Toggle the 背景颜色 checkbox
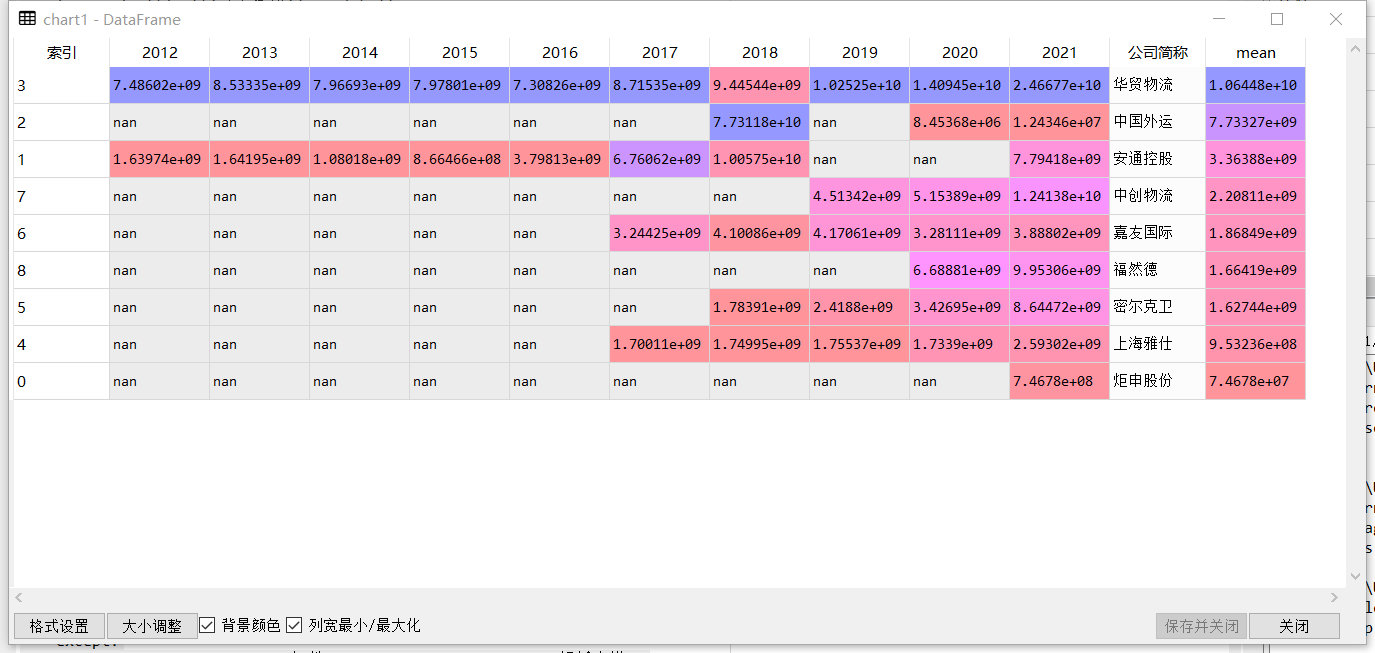1375x653 pixels. tap(208, 625)
